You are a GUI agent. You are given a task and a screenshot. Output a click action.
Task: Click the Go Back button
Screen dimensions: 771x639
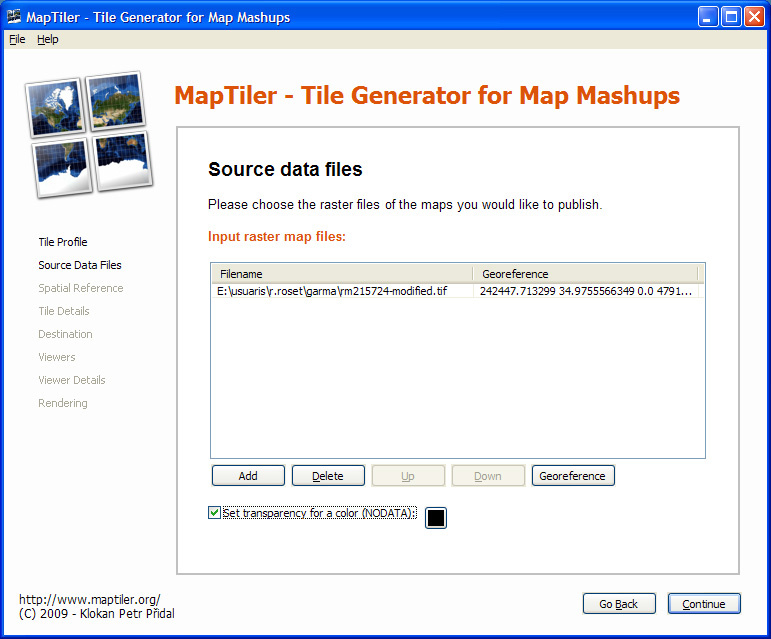pyautogui.click(x=619, y=604)
